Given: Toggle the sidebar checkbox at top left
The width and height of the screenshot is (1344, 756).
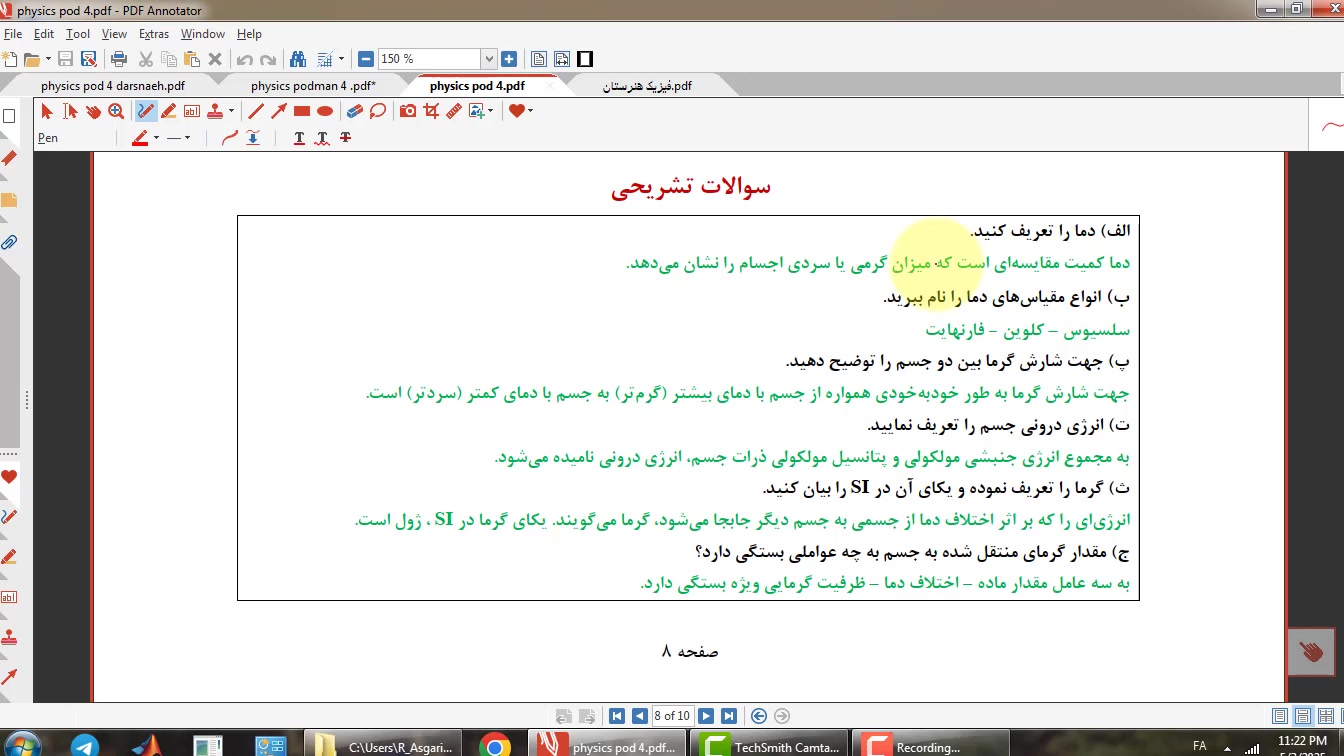Looking at the screenshot, I should 9,116.
